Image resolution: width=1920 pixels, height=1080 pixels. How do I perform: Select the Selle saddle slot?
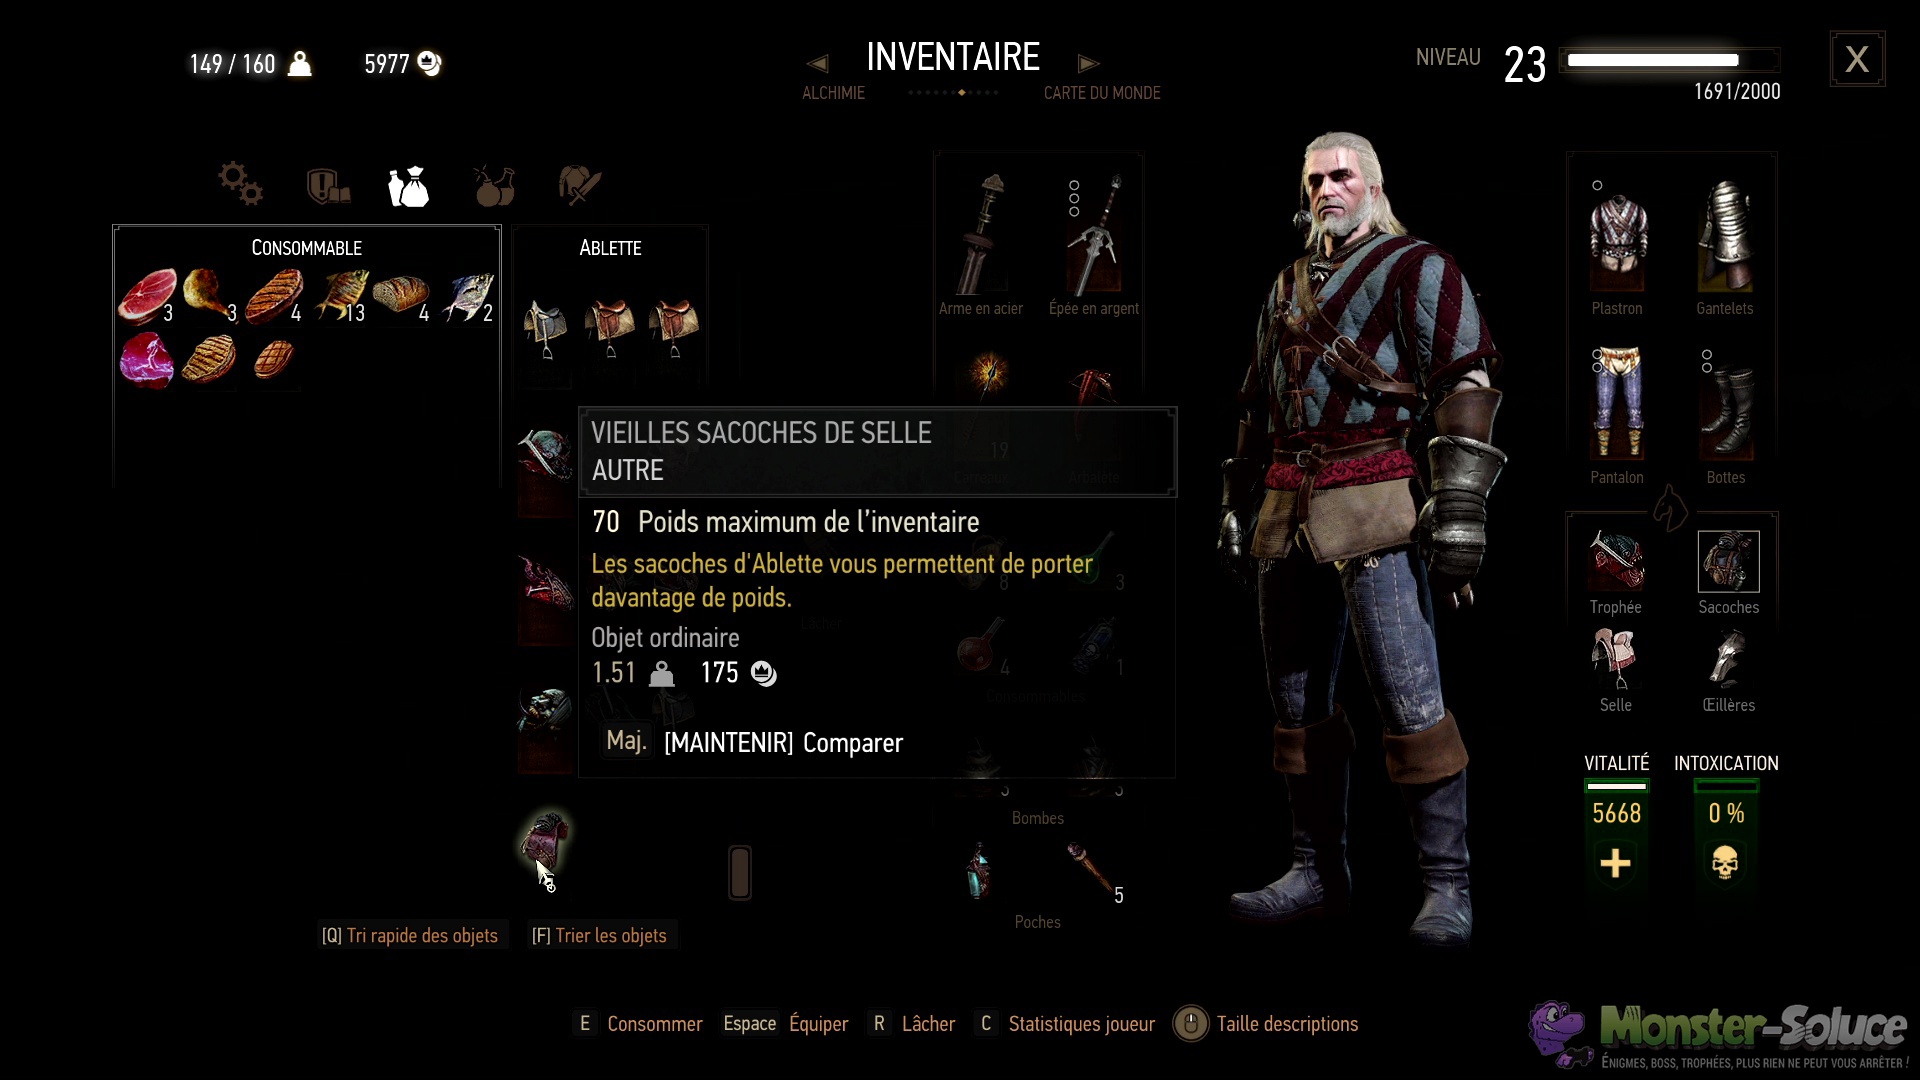click(1616, 660)
